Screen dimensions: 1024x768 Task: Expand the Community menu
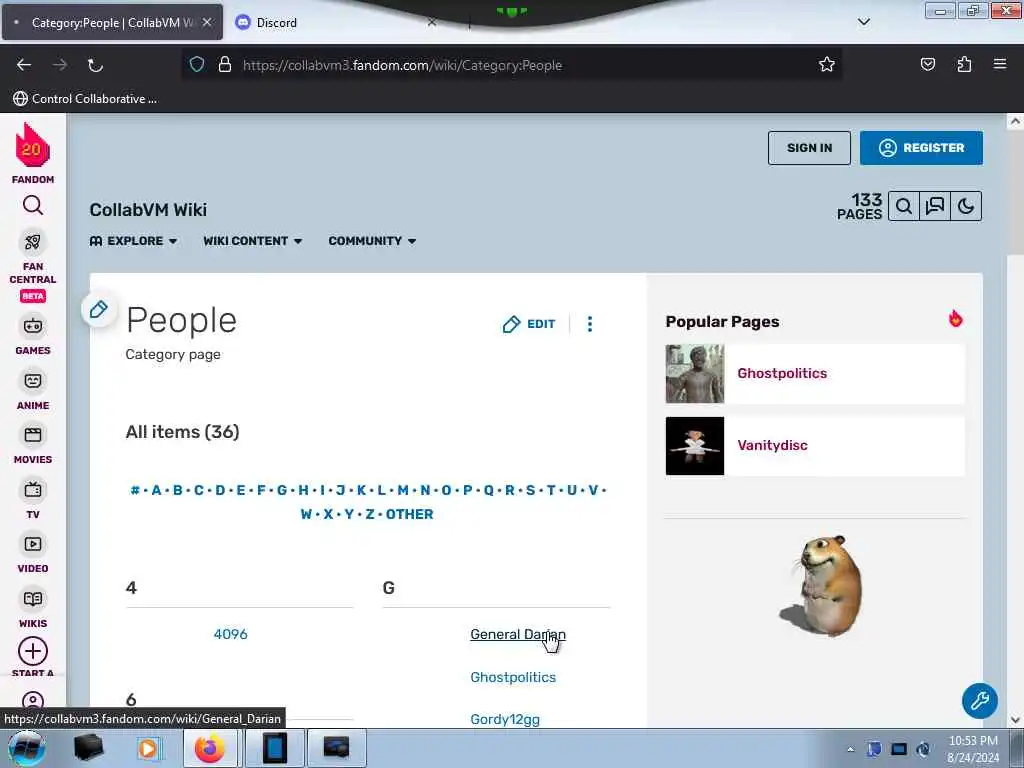tap(372, 241)
